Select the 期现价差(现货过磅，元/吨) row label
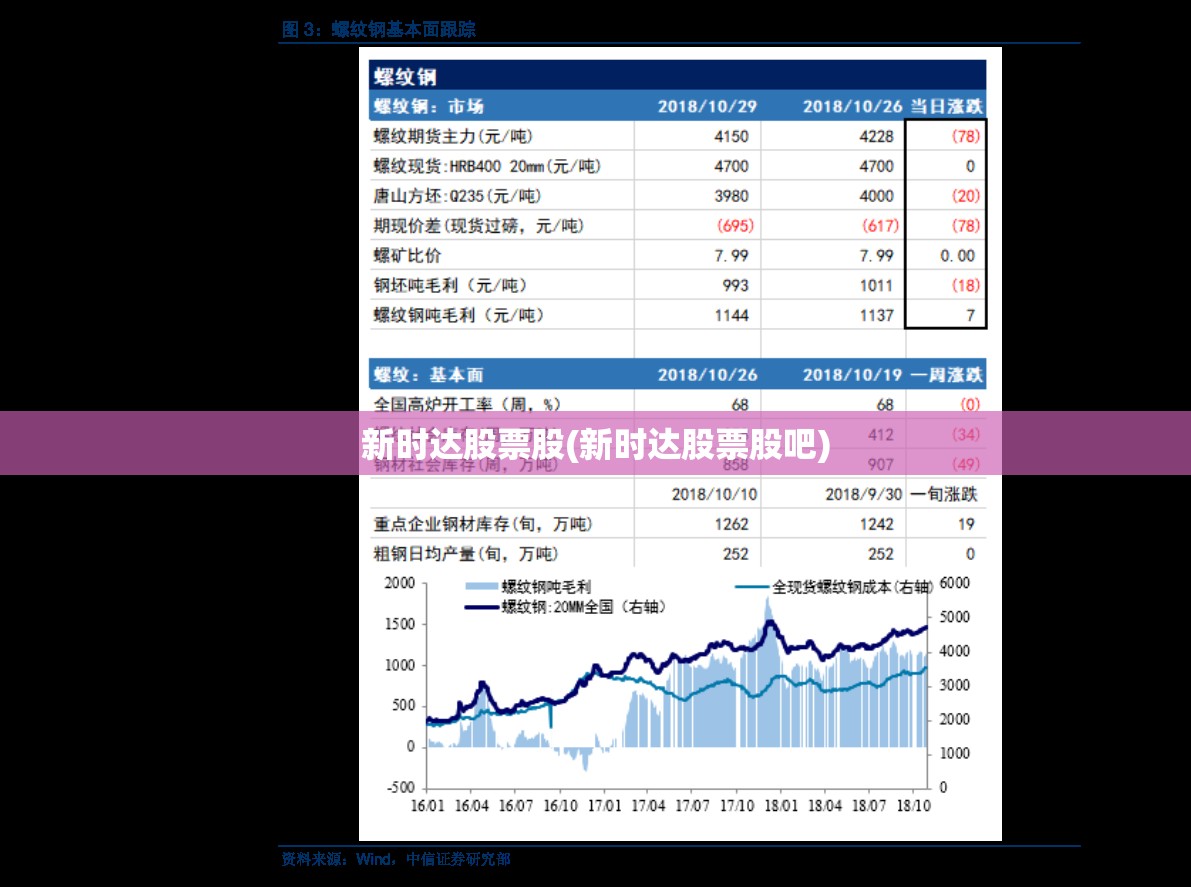Image resolution: width=1191 pixels, height=887 pixels. (x=479, y=226)
